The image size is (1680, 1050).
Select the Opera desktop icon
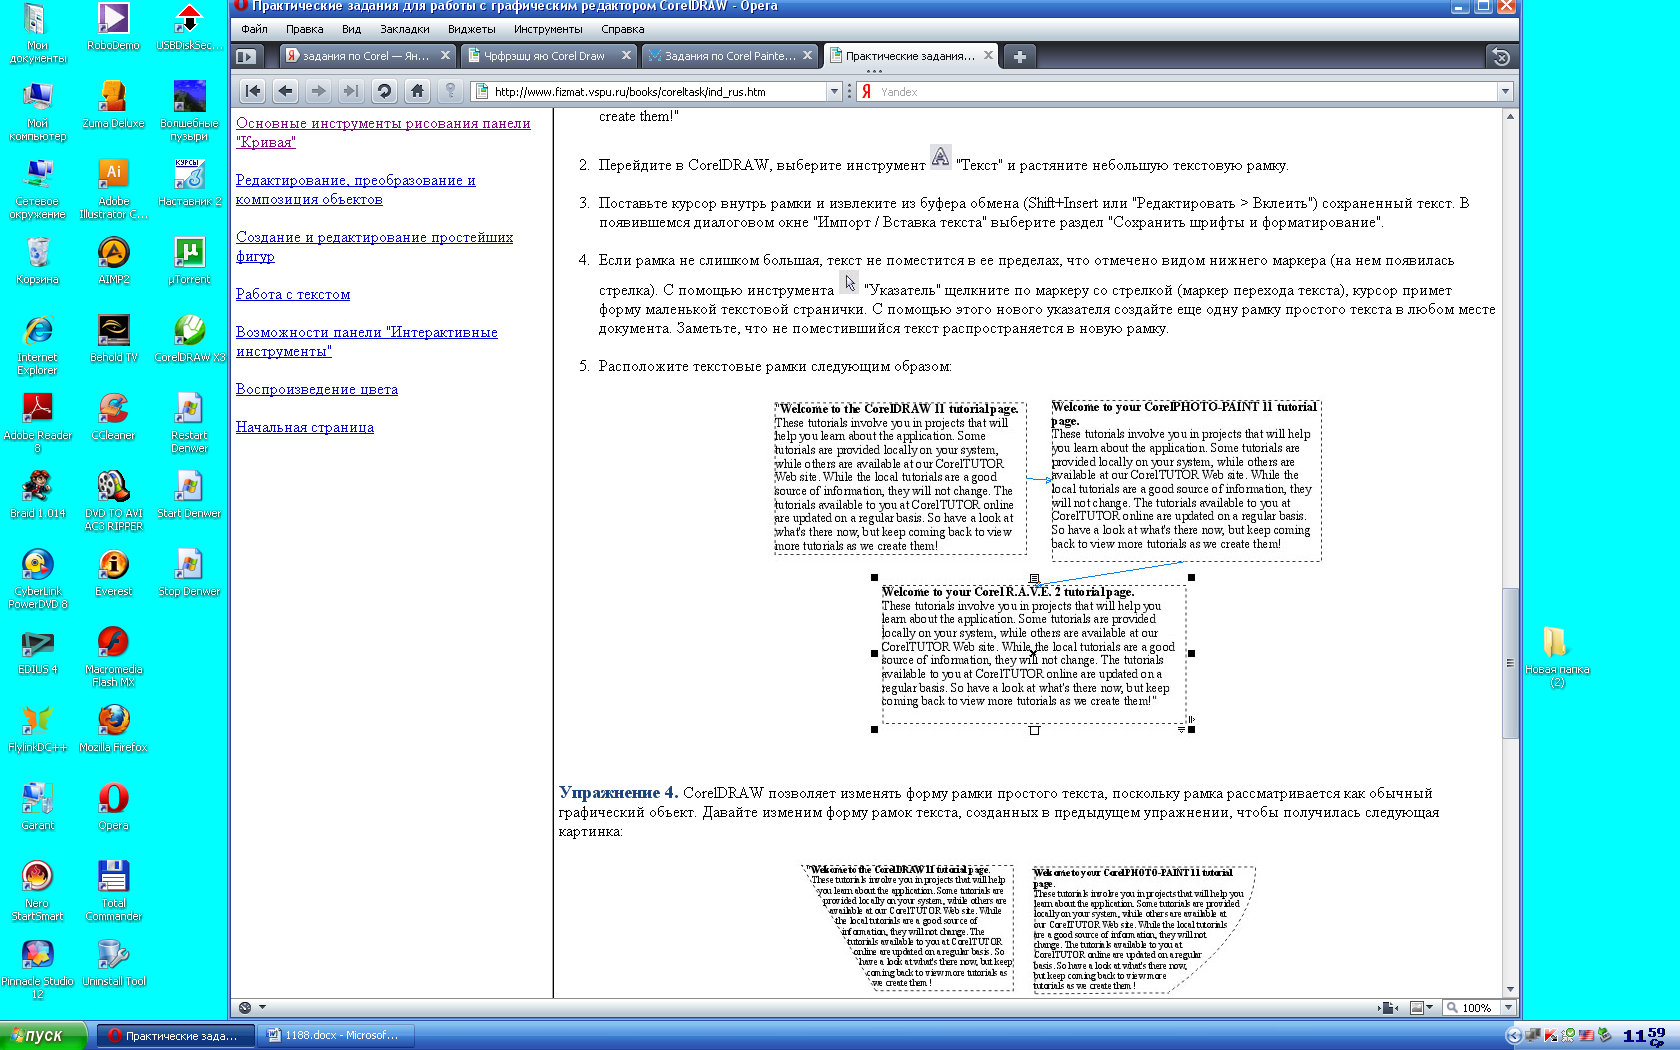(113, 805)
